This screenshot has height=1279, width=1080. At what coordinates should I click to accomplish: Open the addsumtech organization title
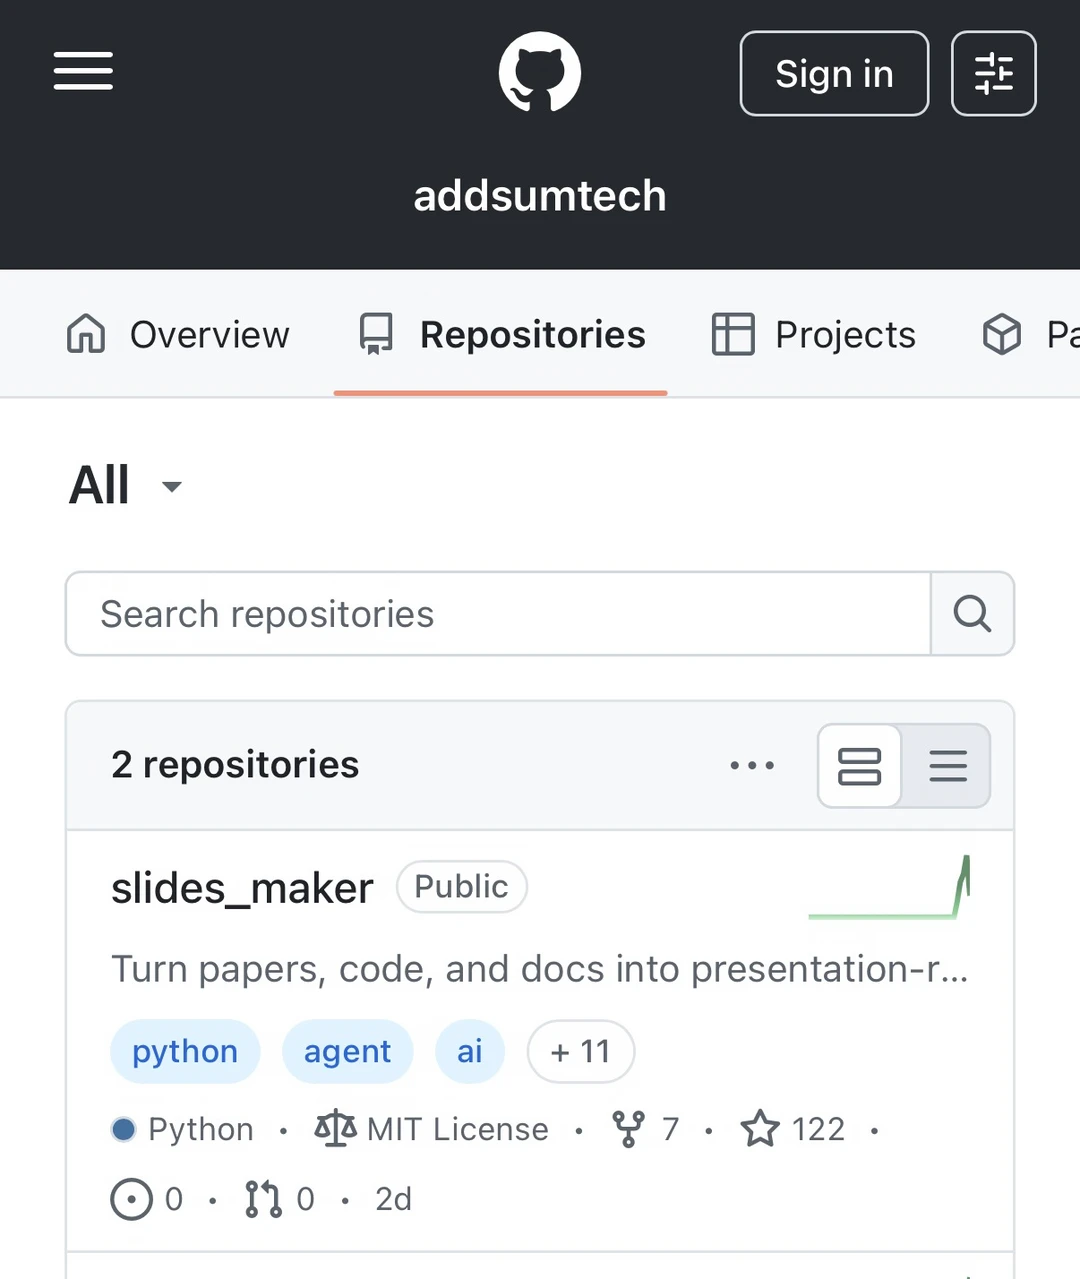coord(540,196)
